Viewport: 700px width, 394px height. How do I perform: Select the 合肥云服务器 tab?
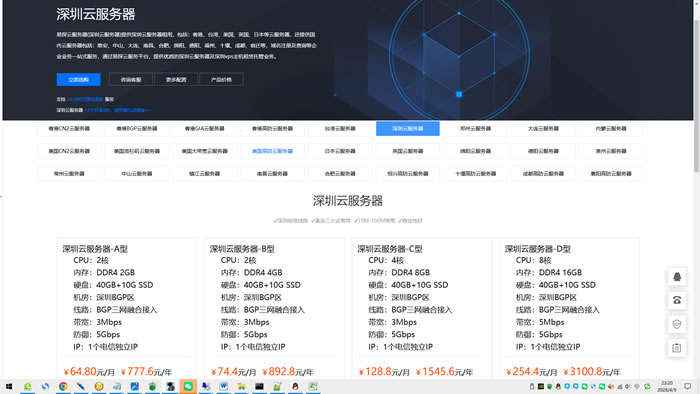point(340,174)
